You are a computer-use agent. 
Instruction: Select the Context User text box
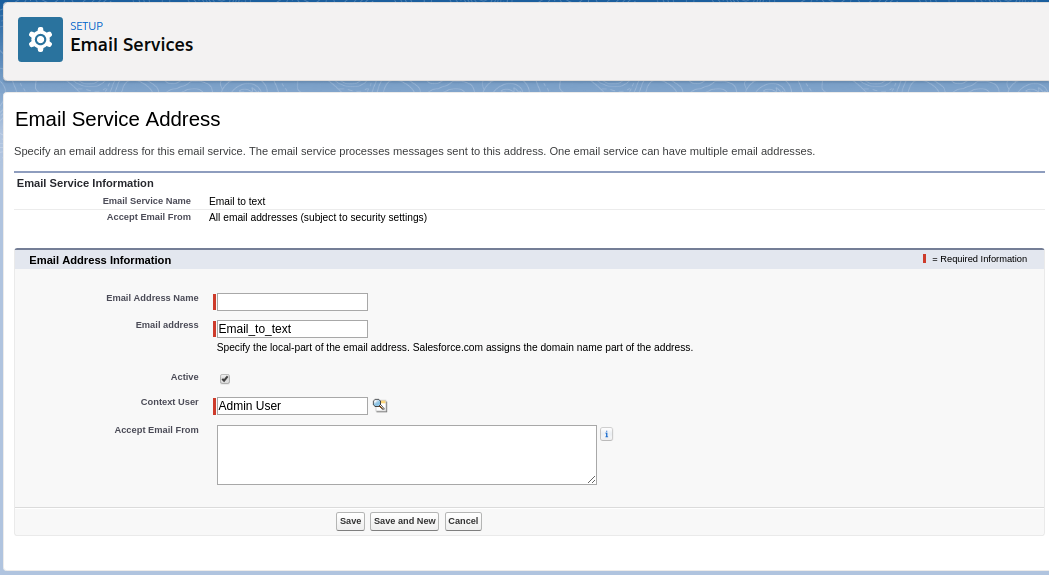point(292,406)
